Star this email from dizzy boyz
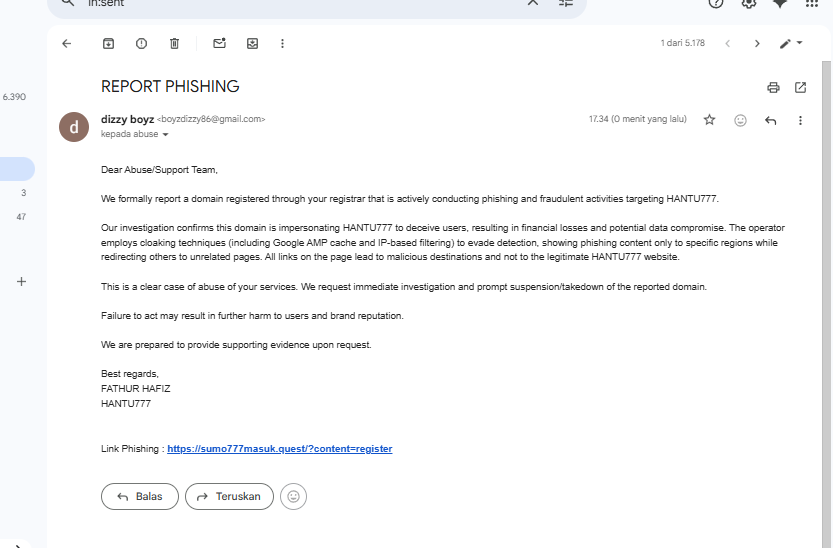 point(709,120)
